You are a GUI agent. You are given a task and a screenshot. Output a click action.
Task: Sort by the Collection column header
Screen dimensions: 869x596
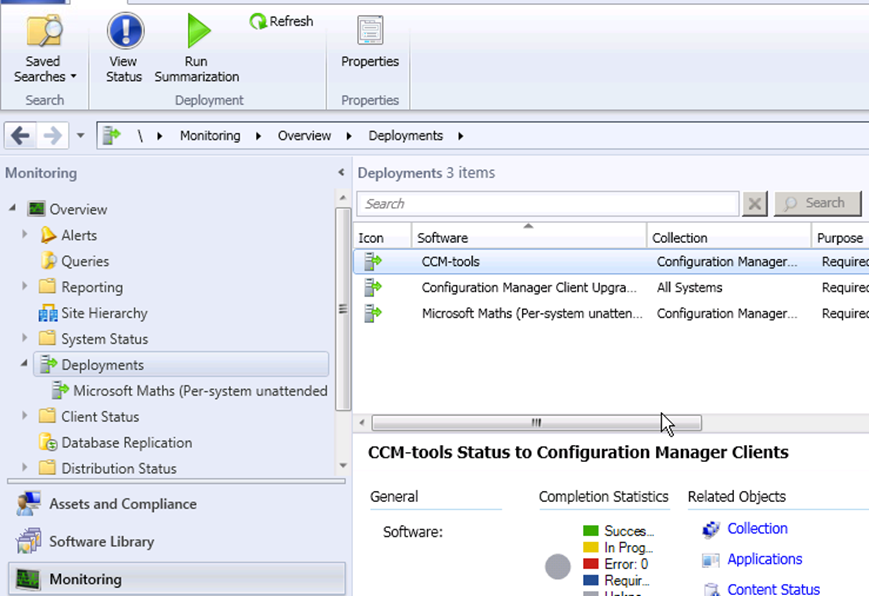729,237
